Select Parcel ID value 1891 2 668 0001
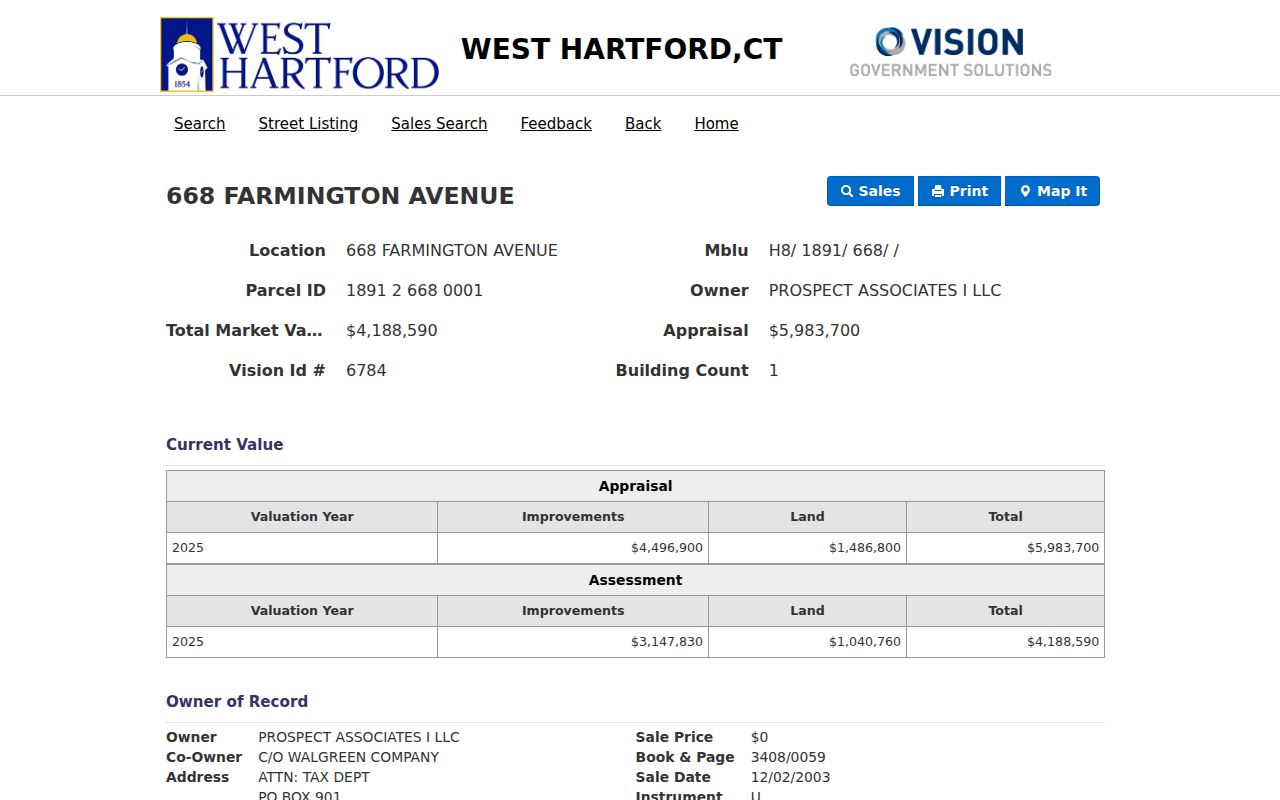Screen dimensions: 1280x800 tap(414, 290)
